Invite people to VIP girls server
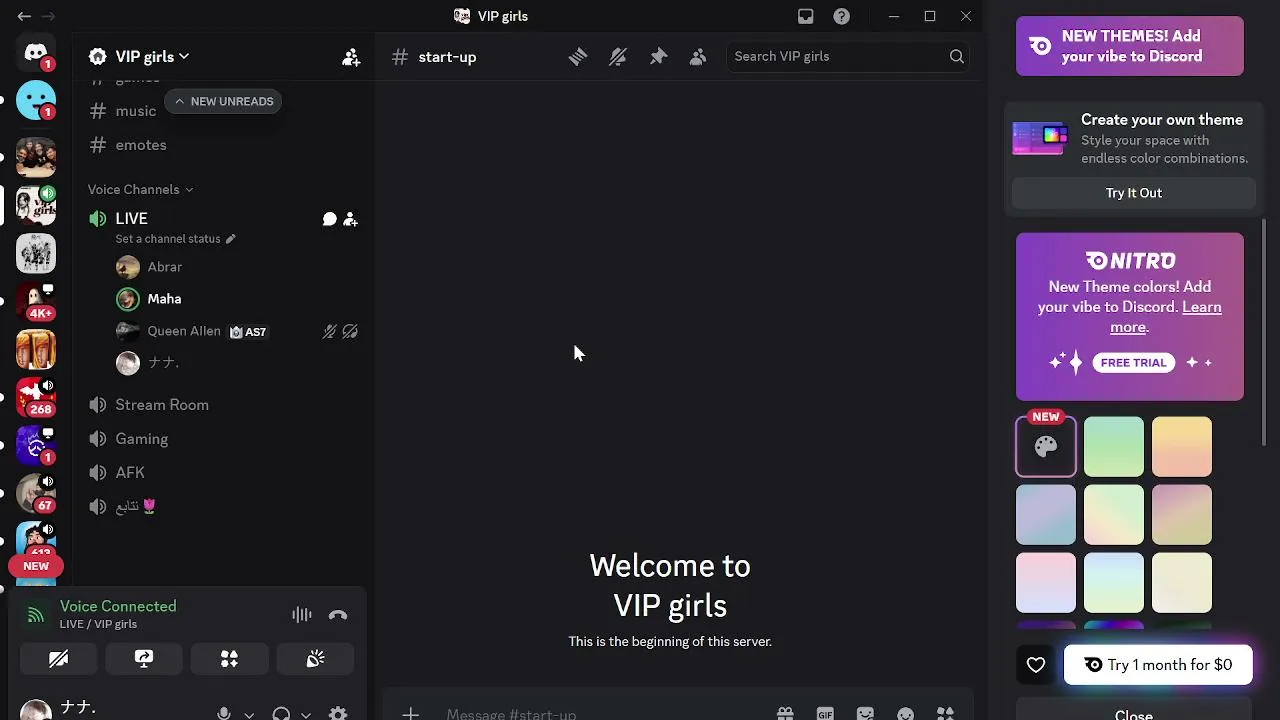 click(351, 57)
